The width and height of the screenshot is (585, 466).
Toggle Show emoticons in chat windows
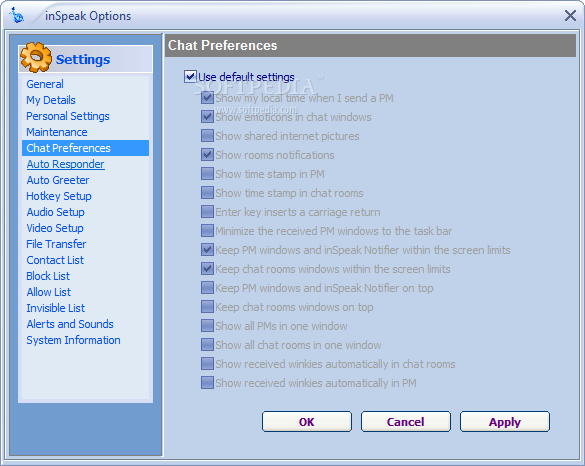click(207, 117)
